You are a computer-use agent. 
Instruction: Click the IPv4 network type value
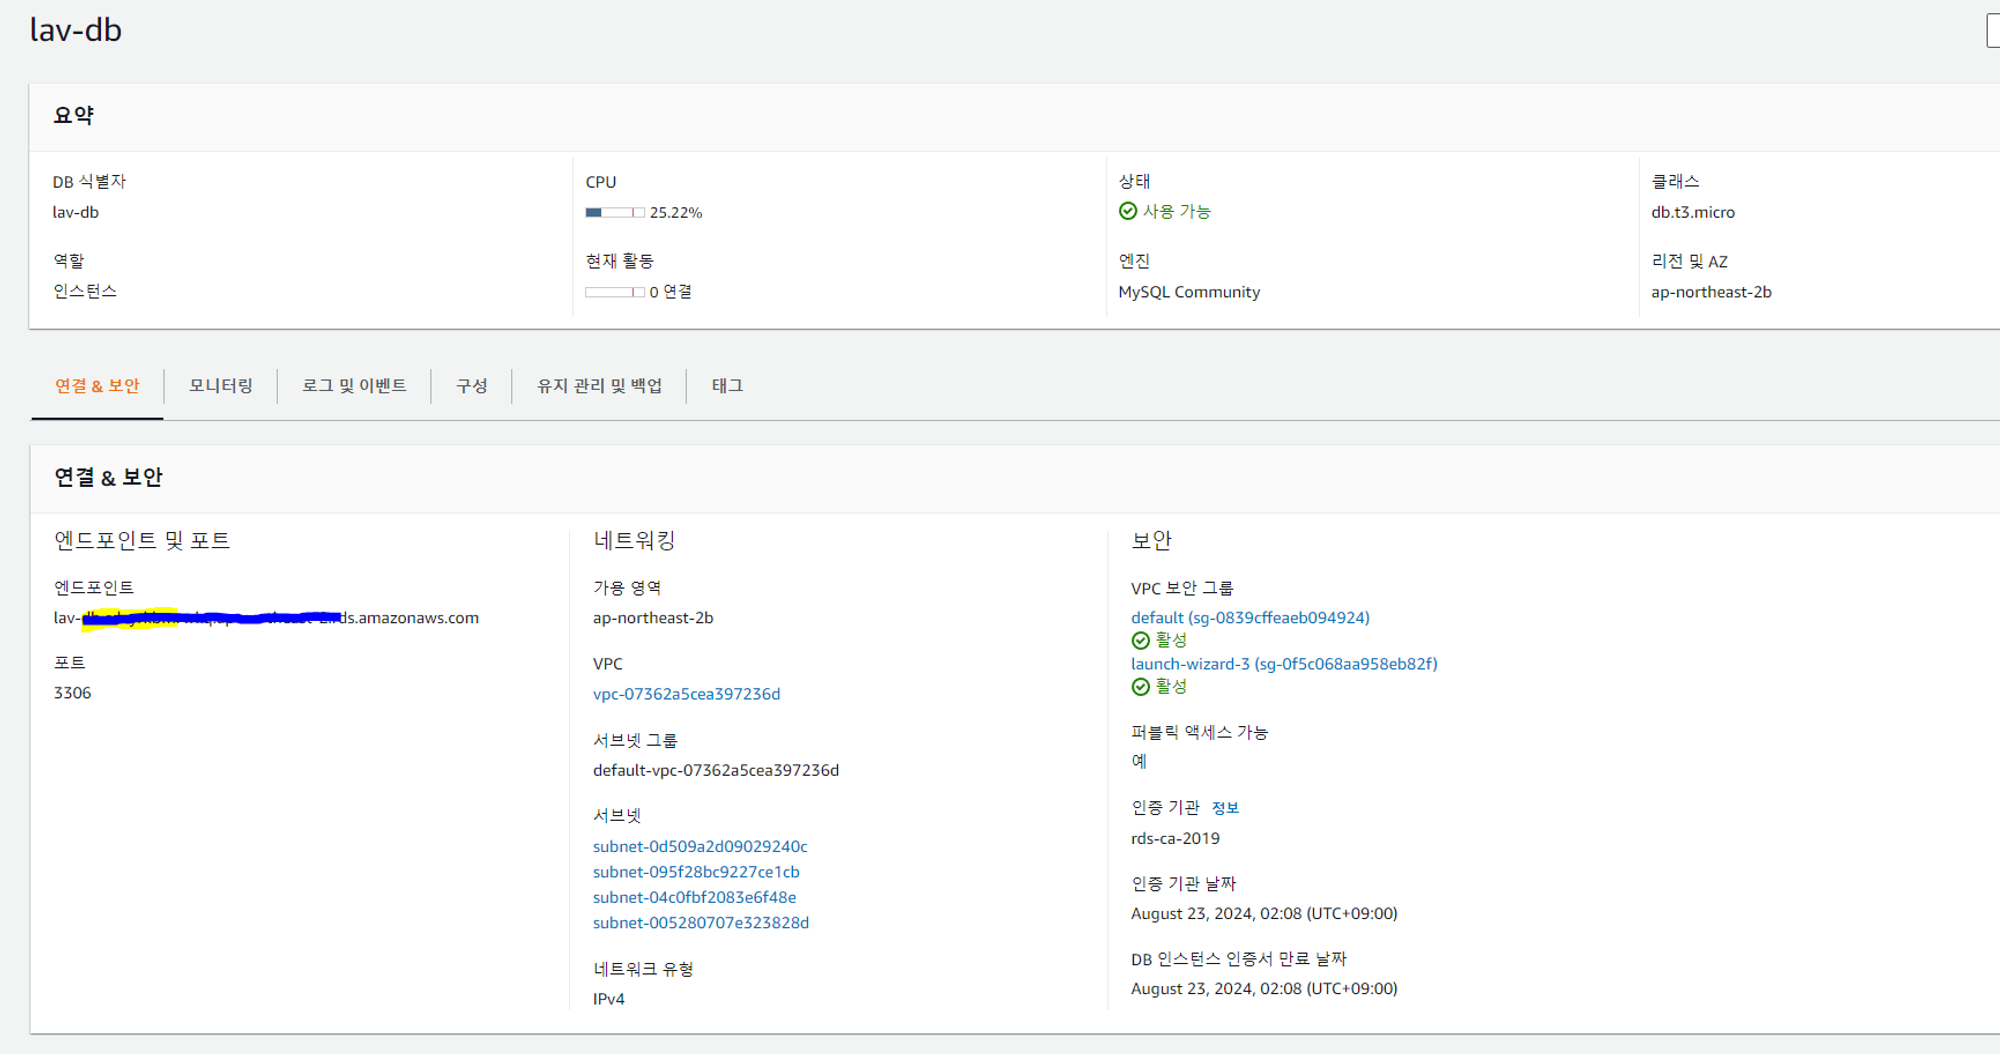pyautogui.click(x=609, y=999)
